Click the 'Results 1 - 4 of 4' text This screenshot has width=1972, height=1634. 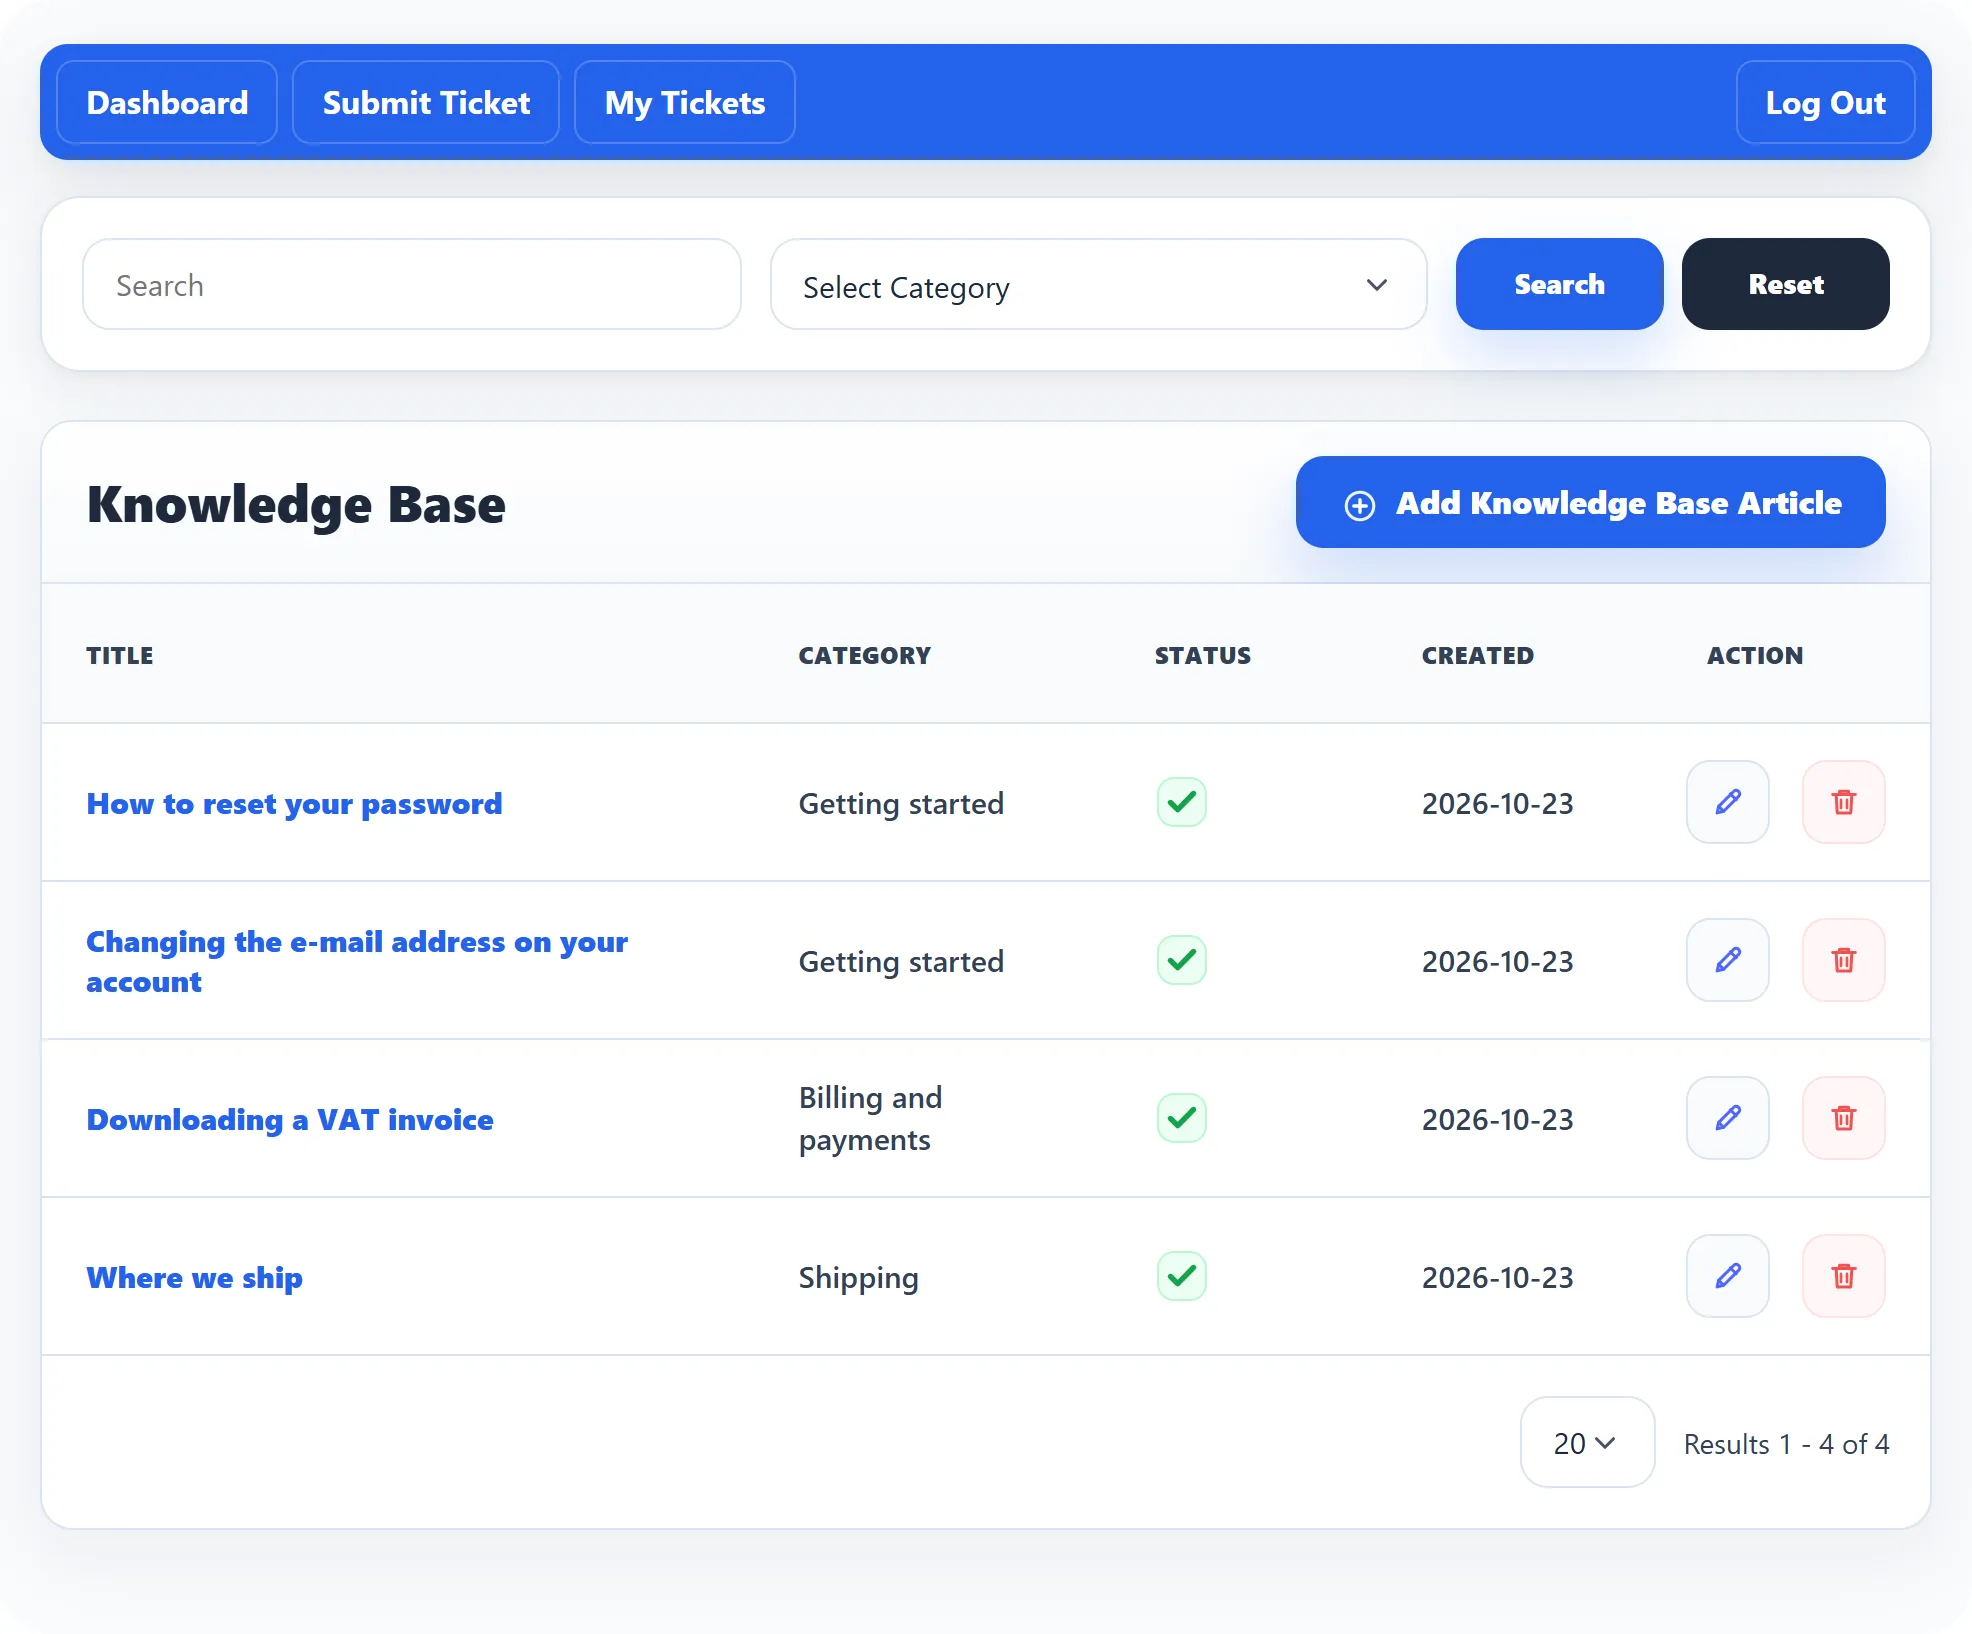point(1786,1444)
